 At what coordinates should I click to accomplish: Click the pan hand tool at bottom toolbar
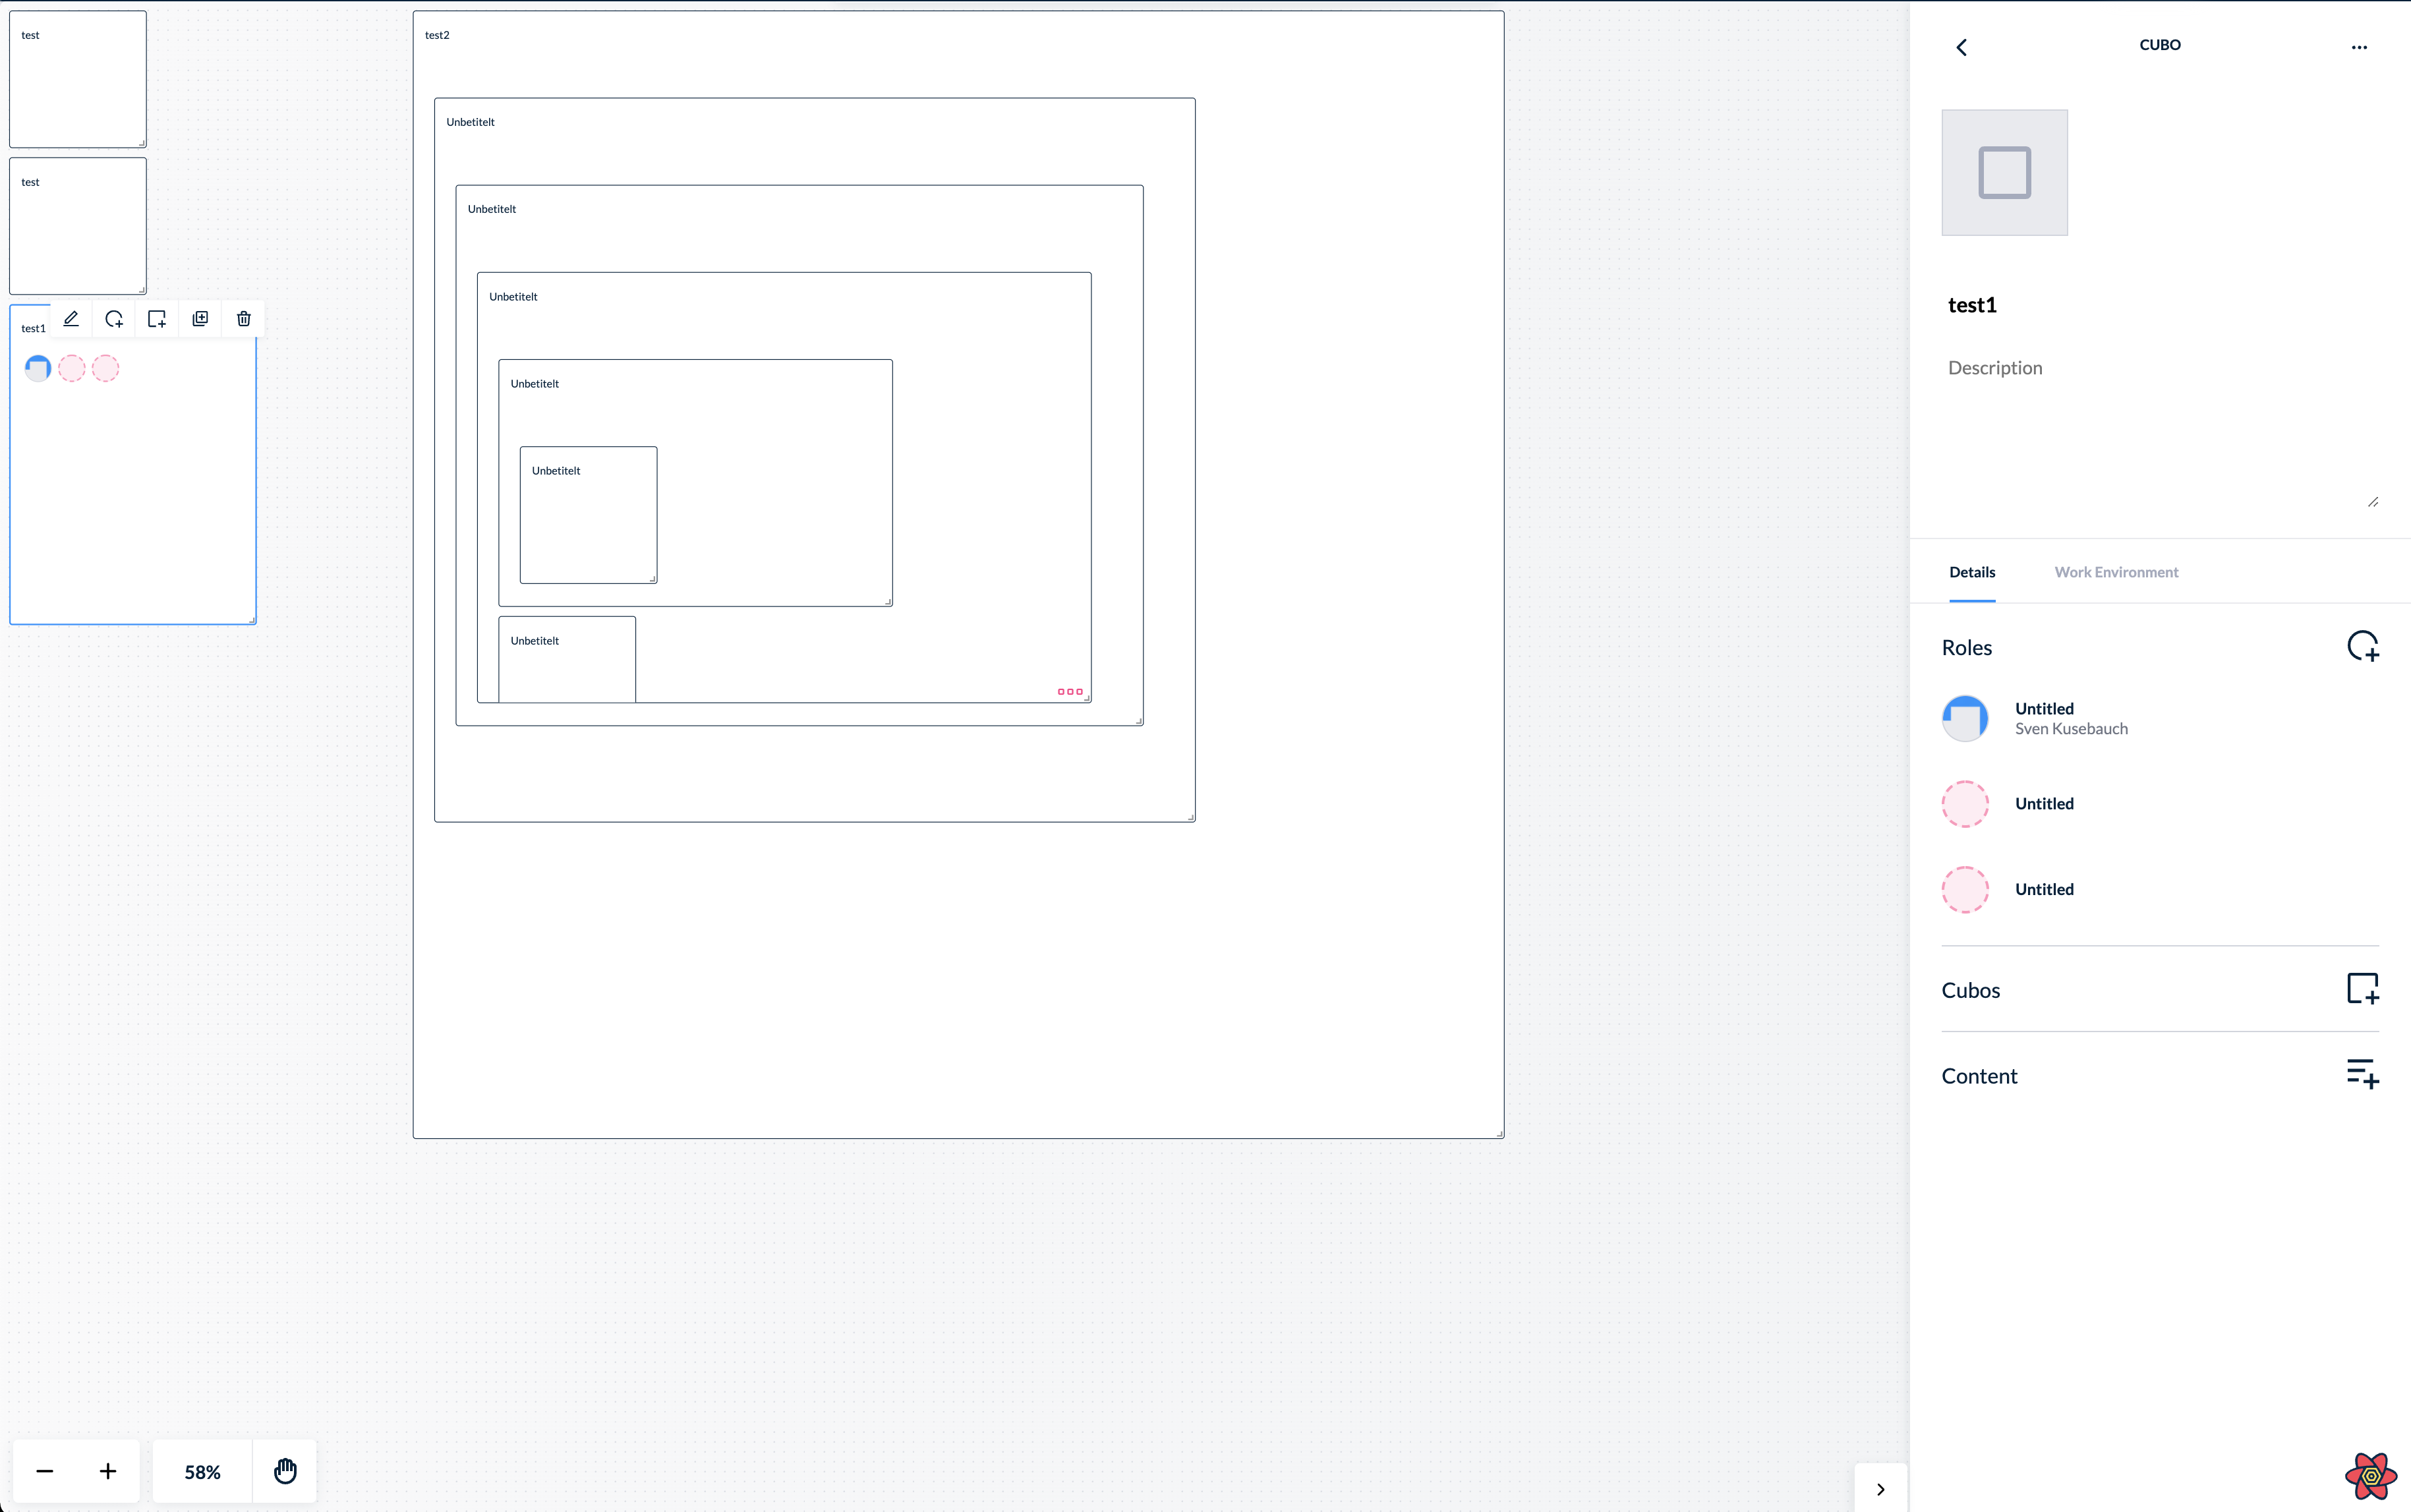(x=286, y=1471)
